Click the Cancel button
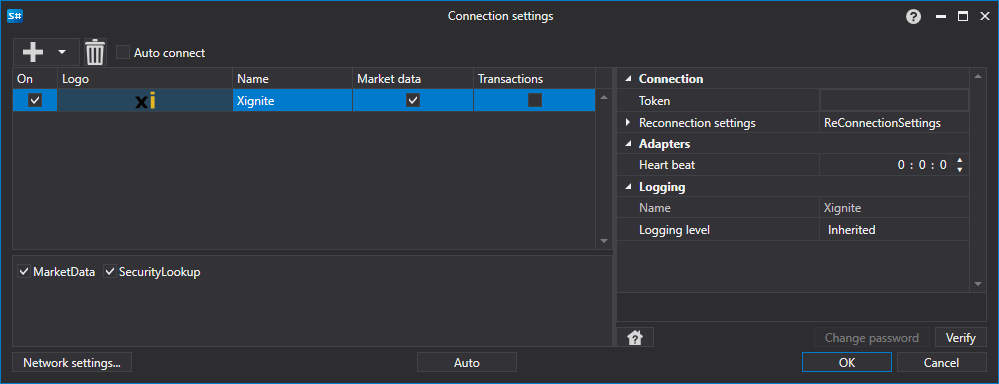The image size is (999, 384). pyautogui.click(x=942, y=363)
